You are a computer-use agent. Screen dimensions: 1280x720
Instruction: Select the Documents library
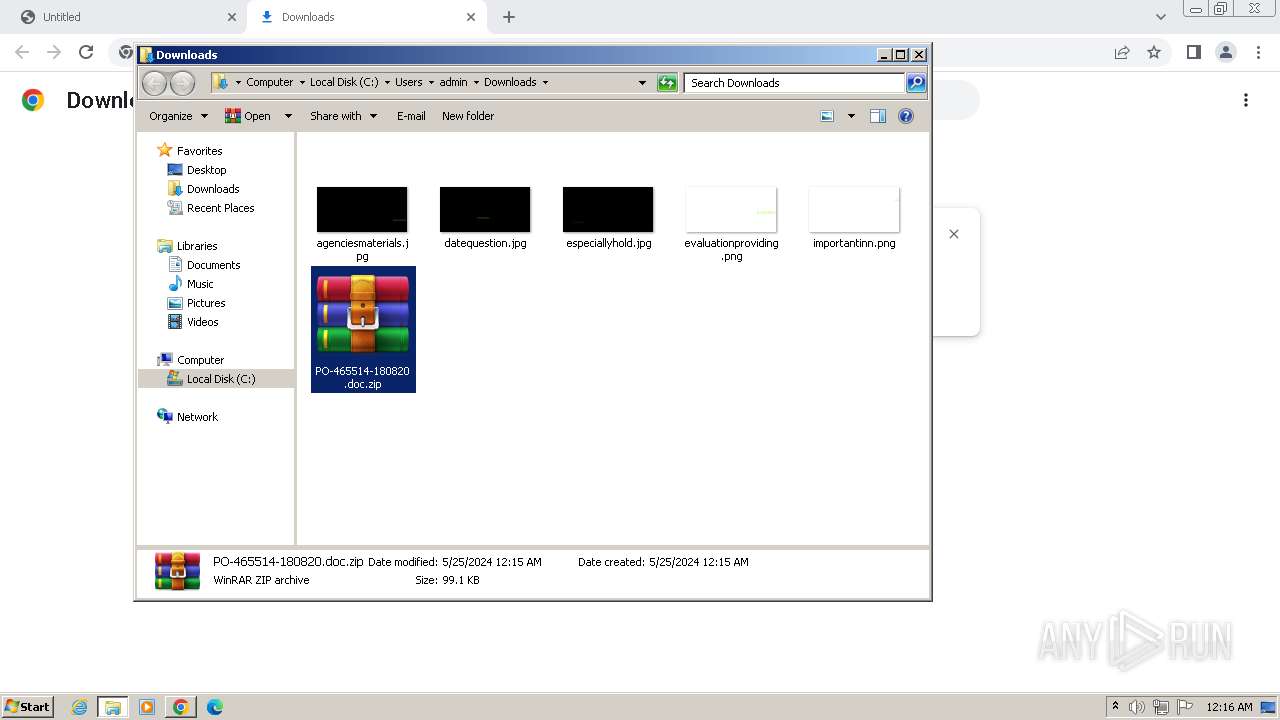click(213, 265)
